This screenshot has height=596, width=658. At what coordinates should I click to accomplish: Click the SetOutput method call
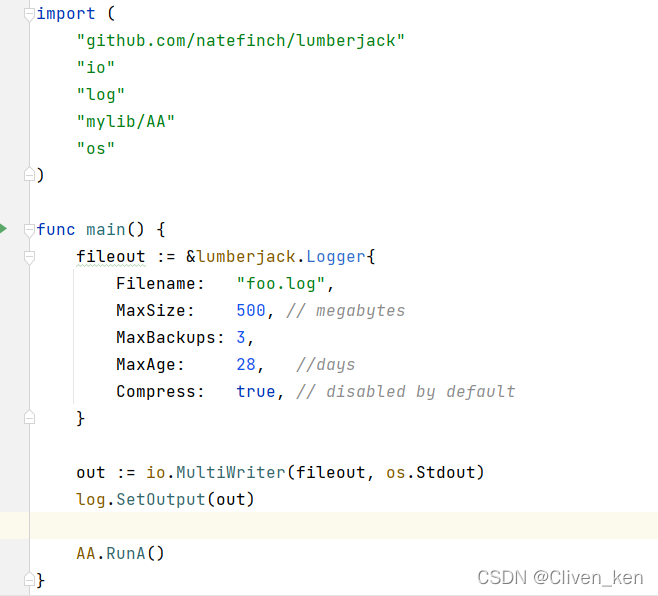161,499
